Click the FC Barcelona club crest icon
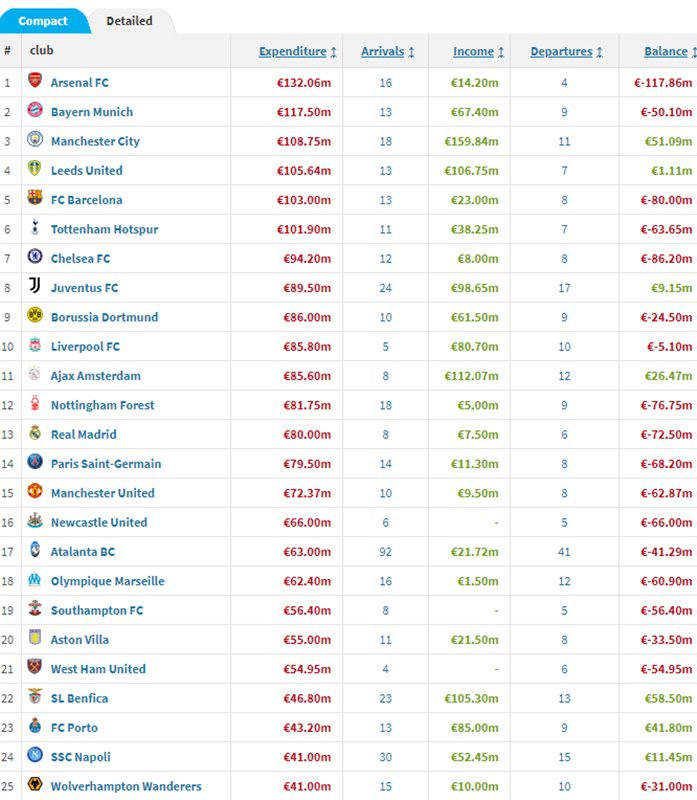The height and width of the screenshot is (800, 697). tap(35, 199)
